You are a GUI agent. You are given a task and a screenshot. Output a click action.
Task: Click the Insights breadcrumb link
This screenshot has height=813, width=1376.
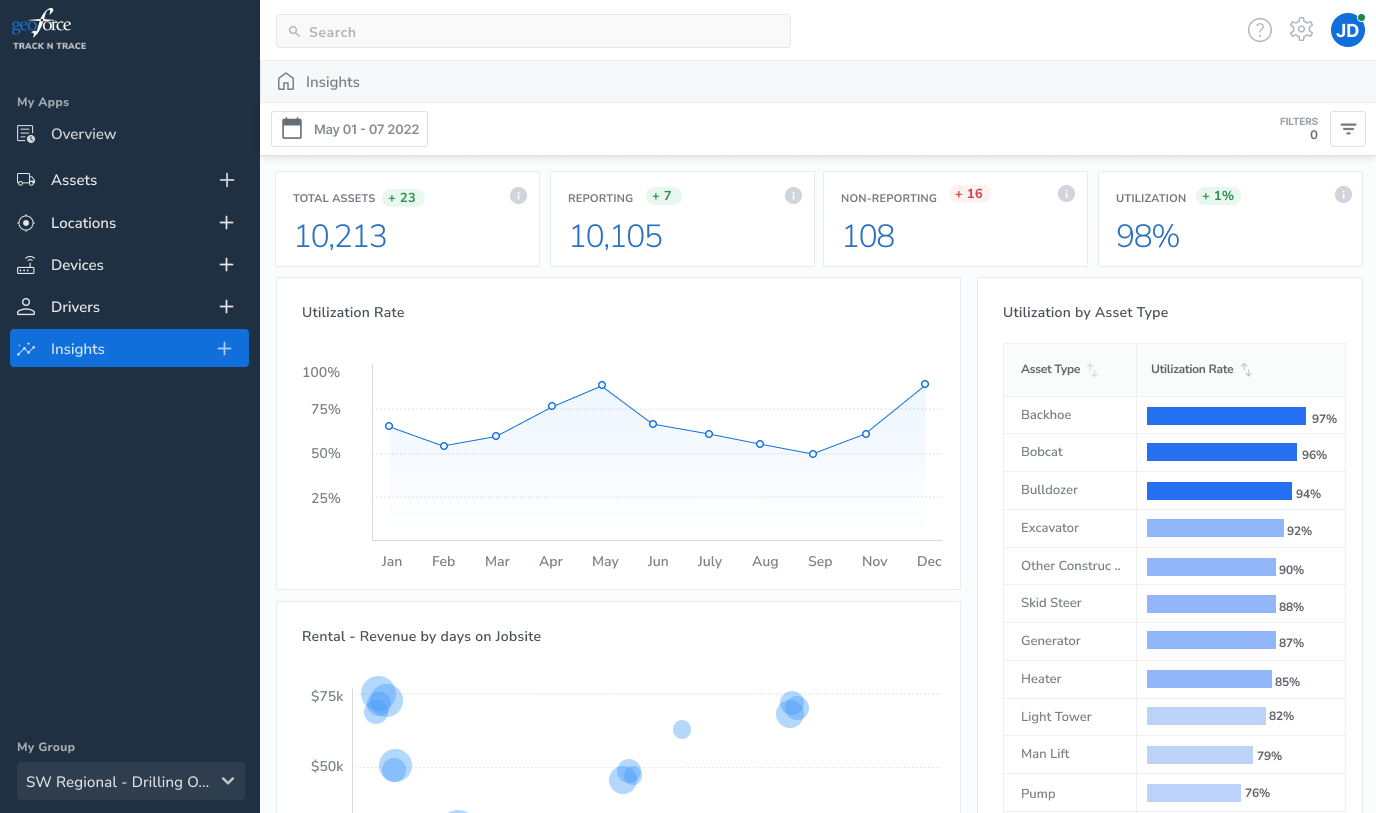click(333, 82)
